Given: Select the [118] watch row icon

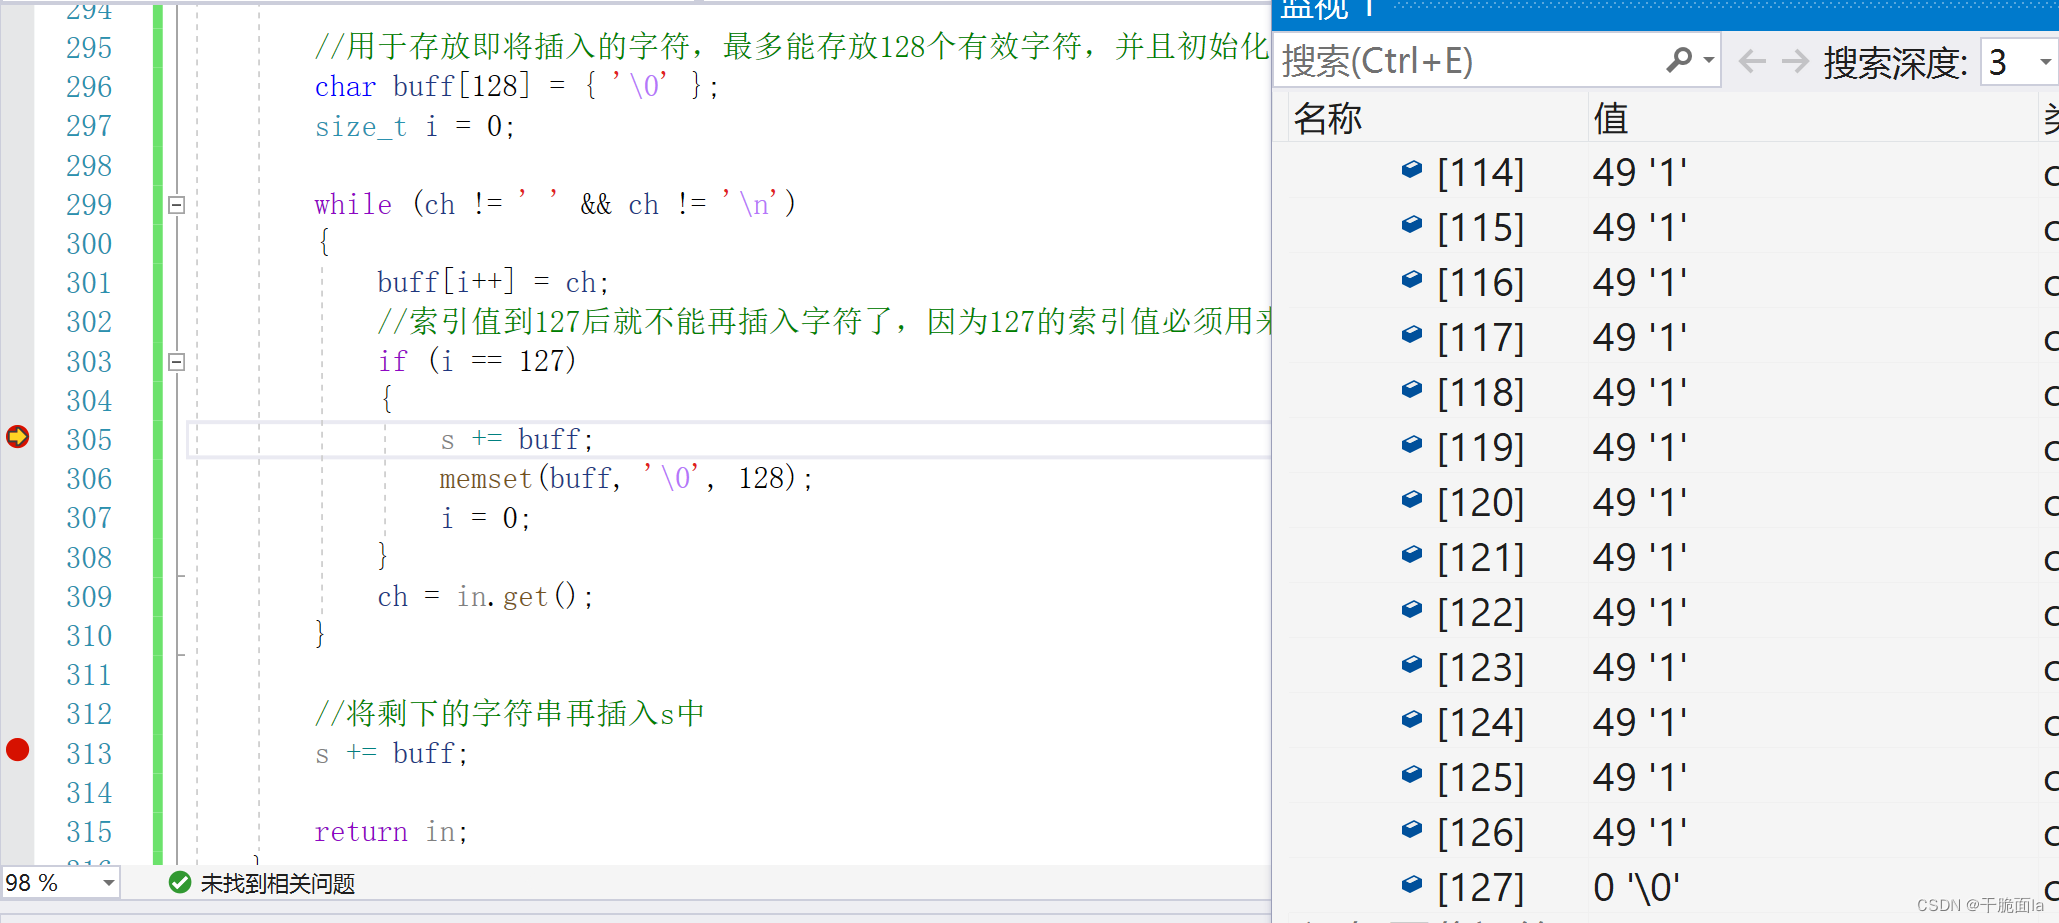Looking at the screenshot, I should point(1412,389).
